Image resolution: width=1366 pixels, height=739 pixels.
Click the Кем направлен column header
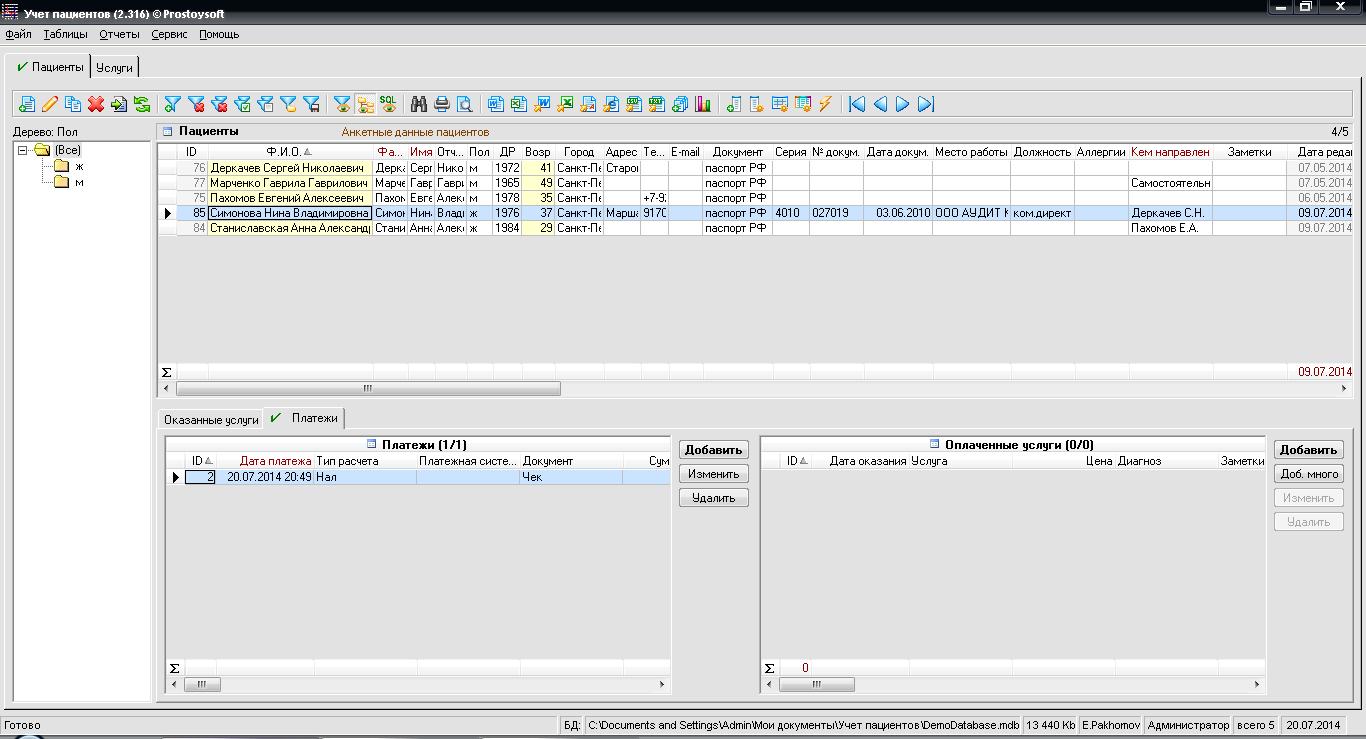pyautogui.click(x=1170, y=152)
